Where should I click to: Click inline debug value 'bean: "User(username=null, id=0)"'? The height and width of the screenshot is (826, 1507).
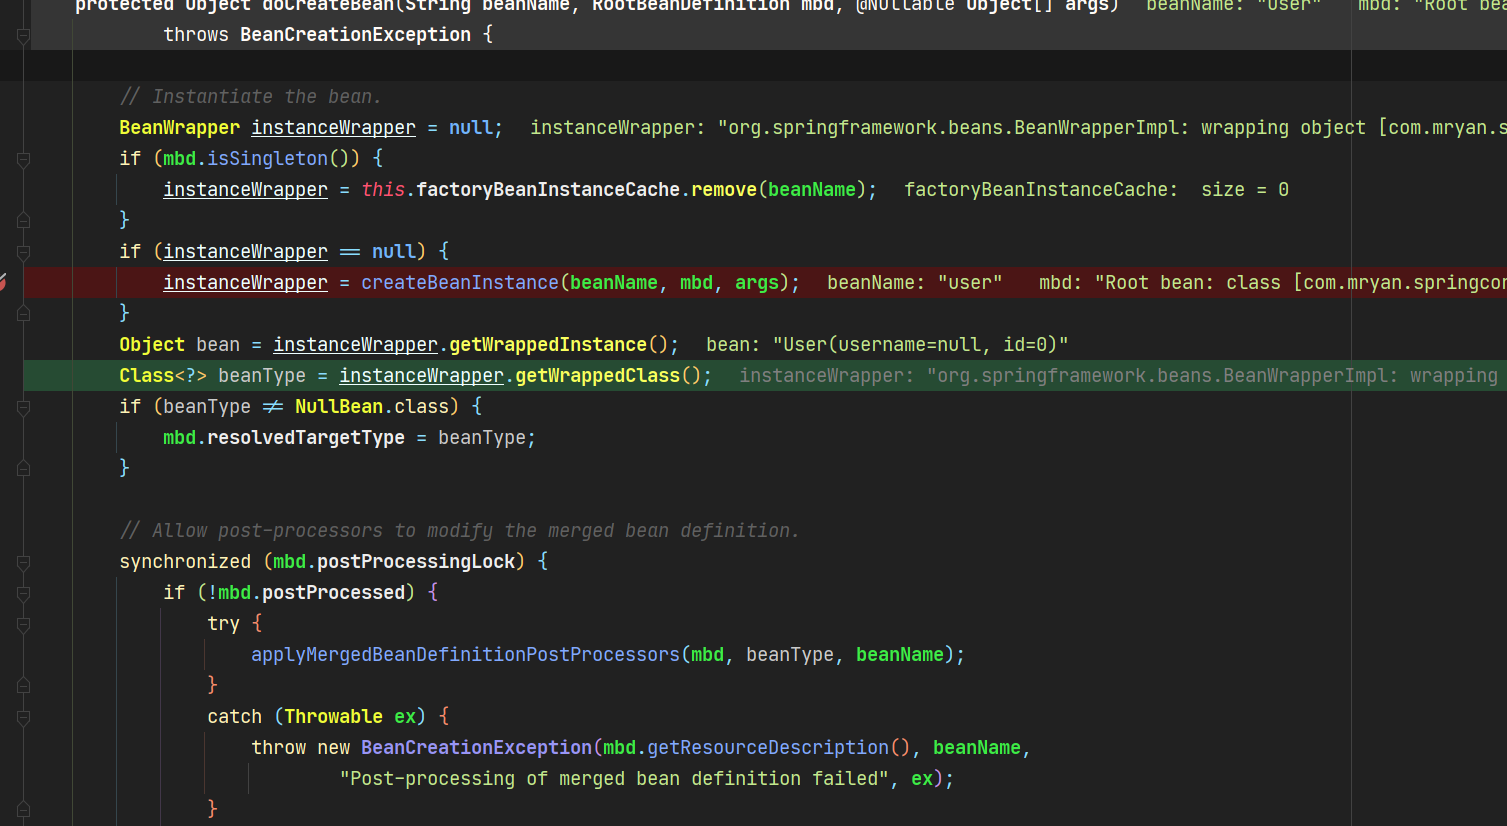887,345
